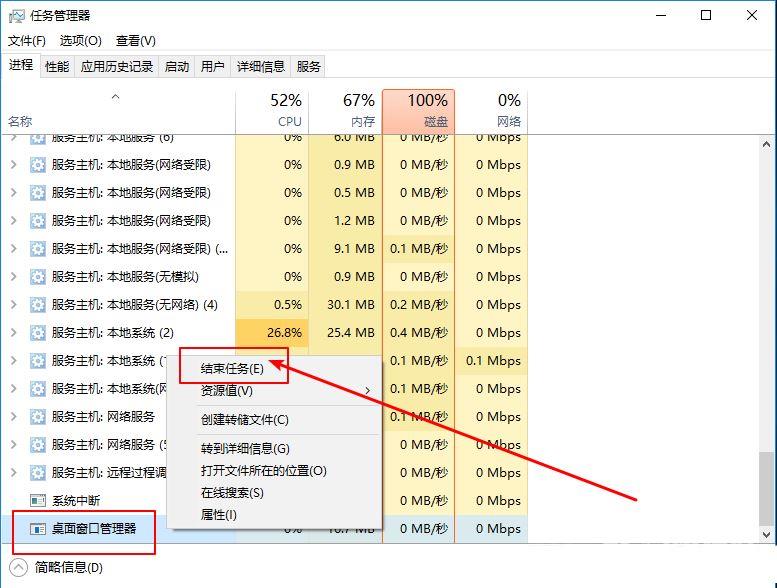The height and width of the screenshot is (588, 777).
Task: Click gear icon of 本地服务(无网络) (4) row
Action: (38, 305)
